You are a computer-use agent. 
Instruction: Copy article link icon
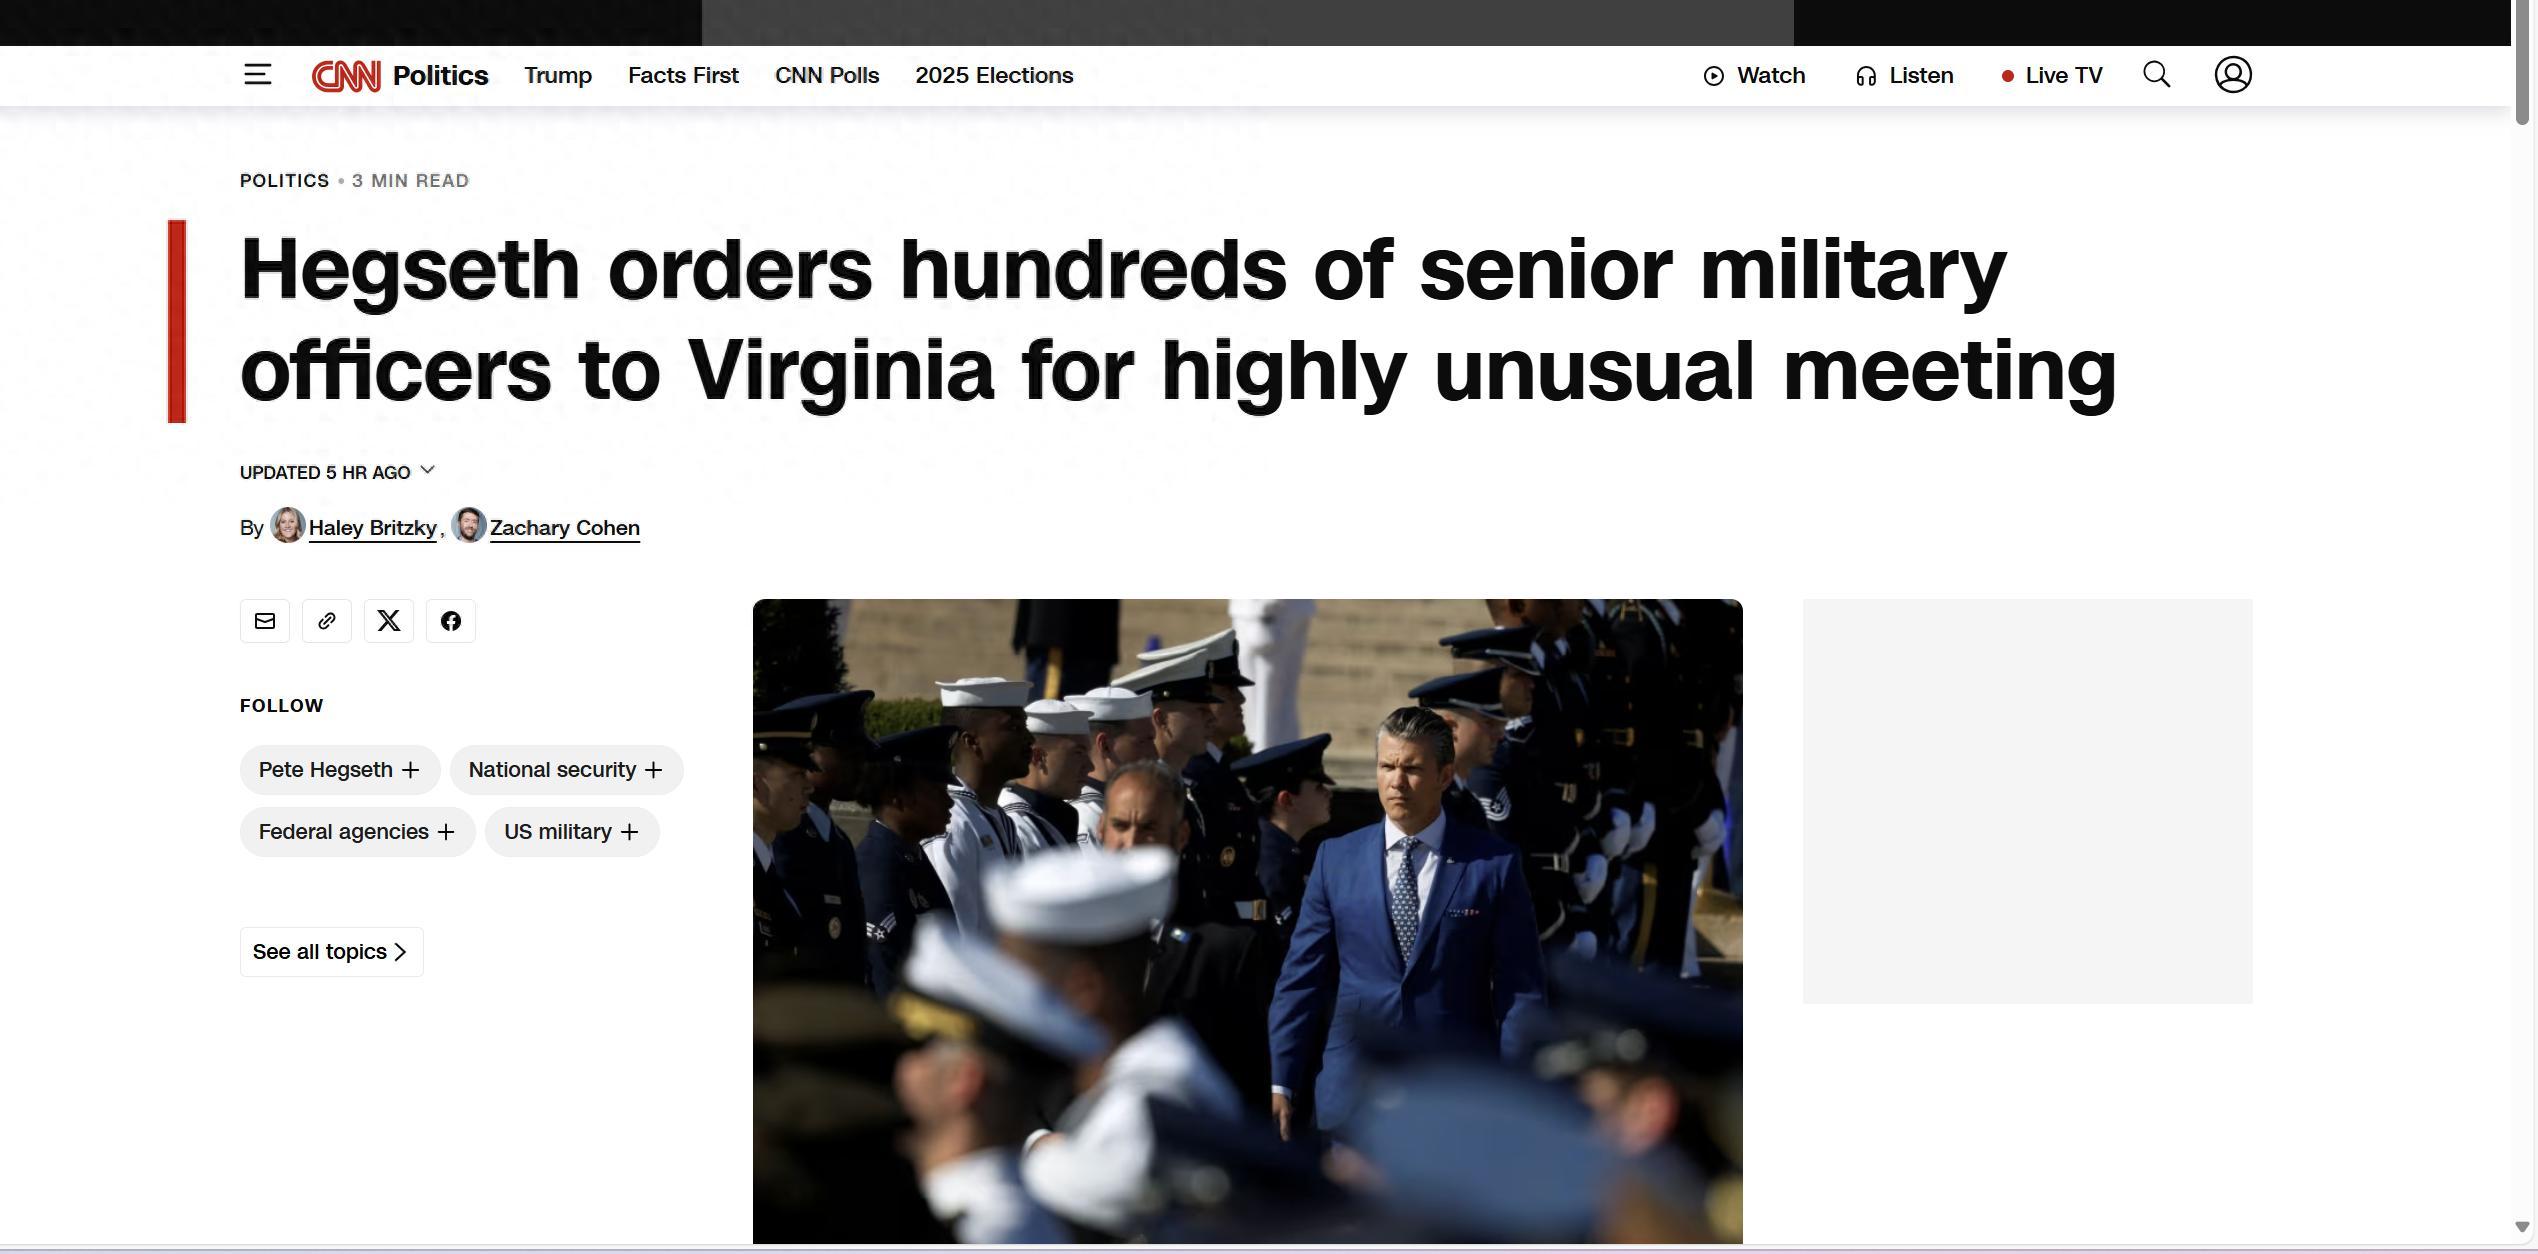tap(327, 621)
